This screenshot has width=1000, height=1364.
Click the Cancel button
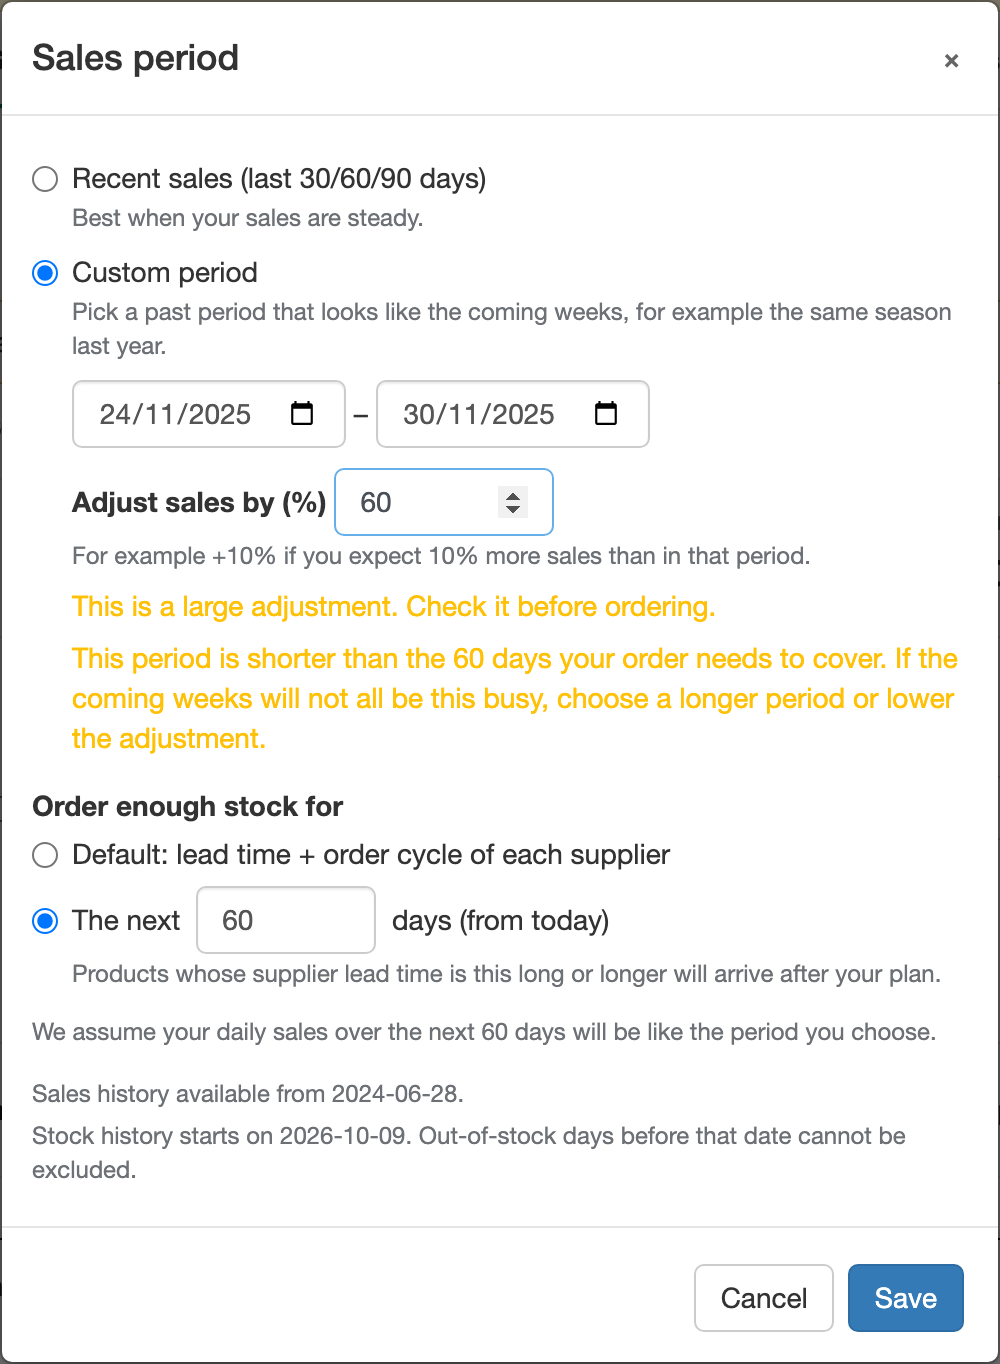click(764, 1298)
